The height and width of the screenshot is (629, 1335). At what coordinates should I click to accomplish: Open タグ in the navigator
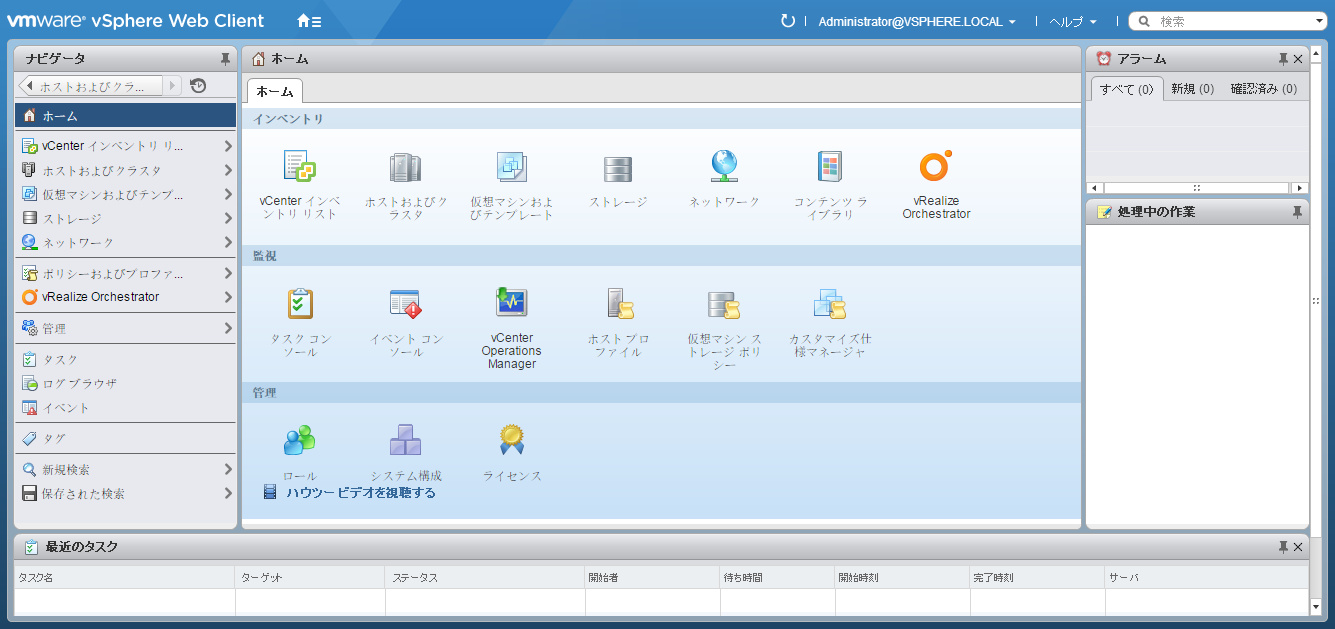pyautogui.click(x=126, y=438)
